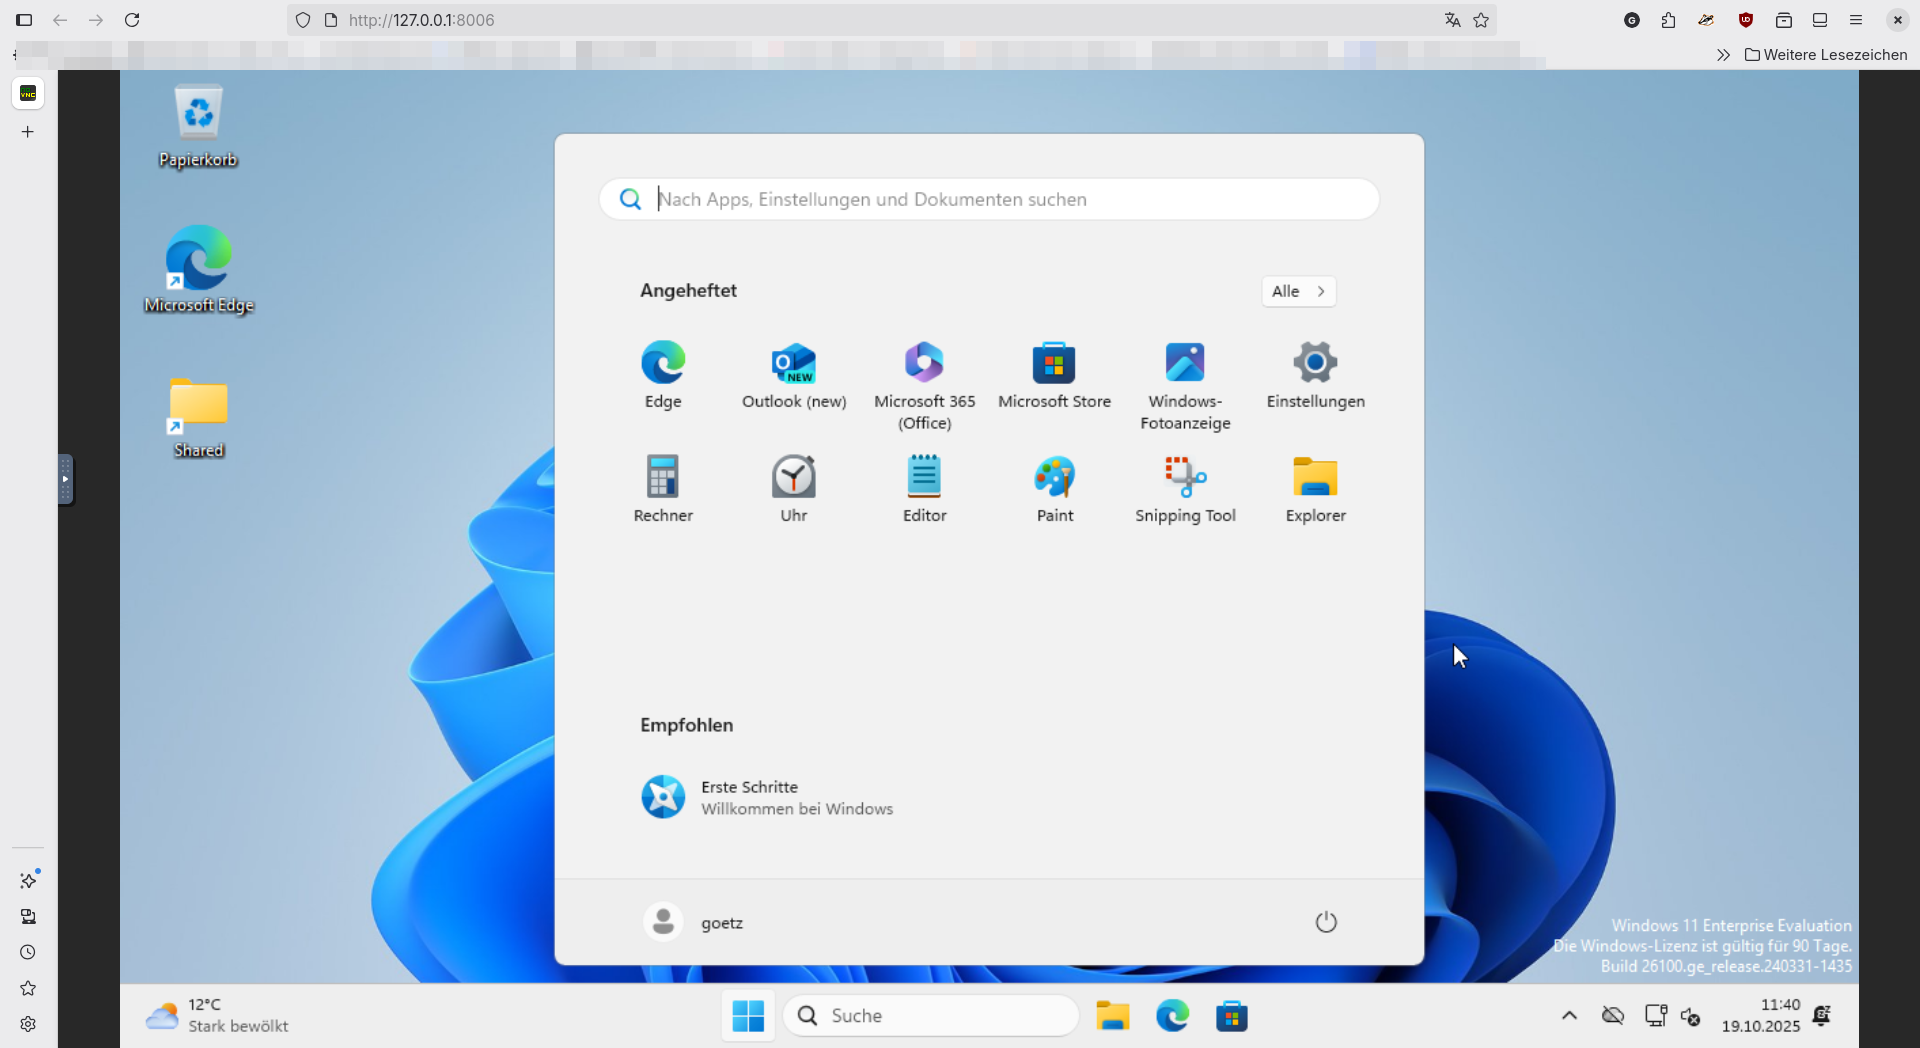Click the Windows Start button in taskbar
This screenshot has height=1048, width=1920.
click(x=748, y=1016)
